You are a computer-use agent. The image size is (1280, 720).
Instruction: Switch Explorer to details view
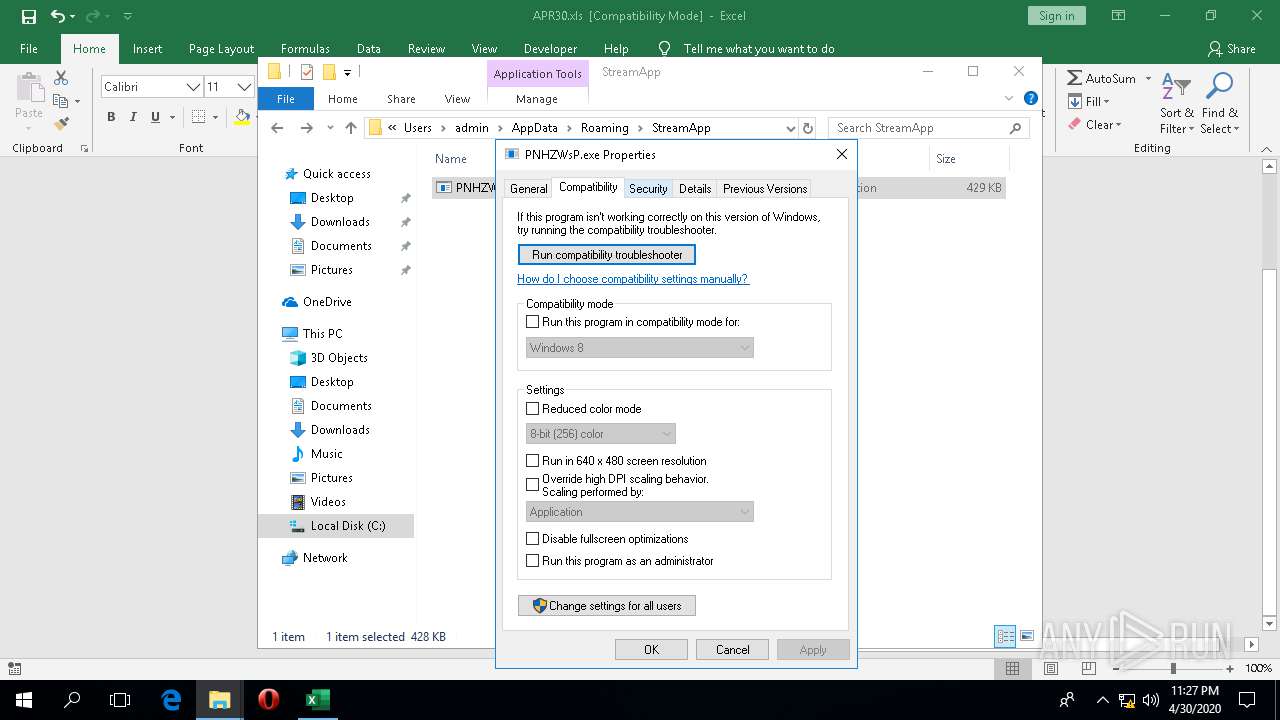[x=1006, y=636]
